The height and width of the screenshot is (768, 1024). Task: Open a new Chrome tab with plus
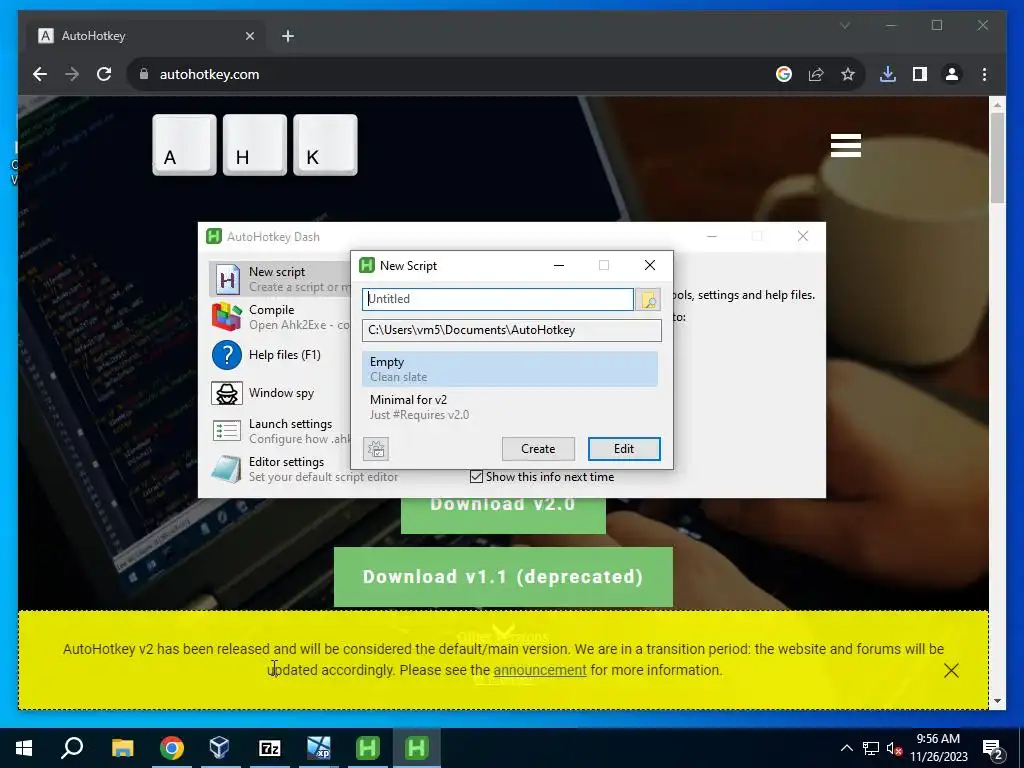point(288,36)
